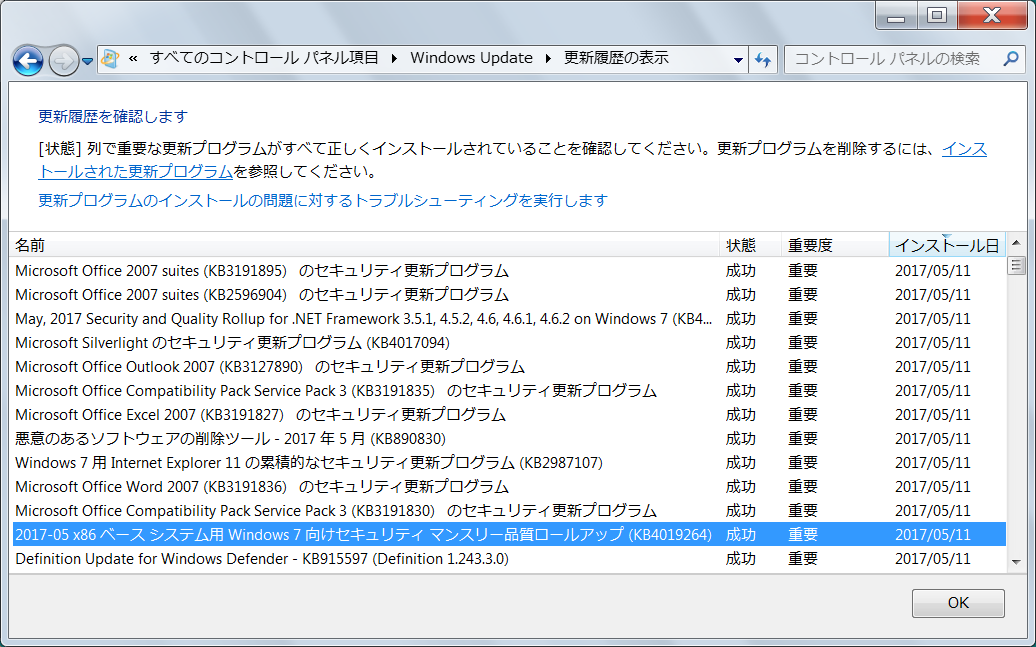Viewport: 1036px width, 647px height.
Task: Click the コントロール パネルの検索 search field
Action: (x=895, y=59)
